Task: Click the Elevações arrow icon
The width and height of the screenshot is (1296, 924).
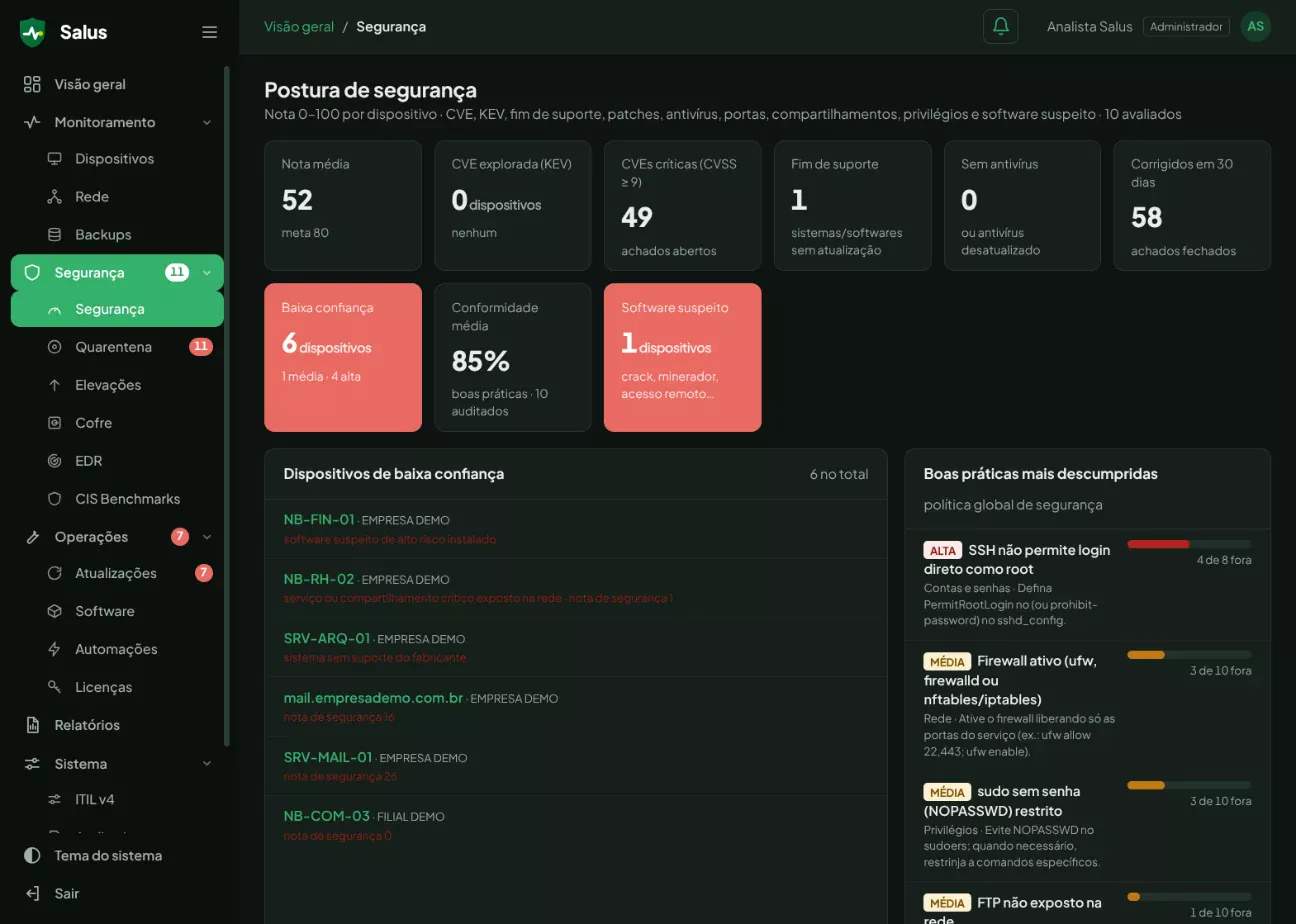Action: pyautogui.click(x=54, y=385)
